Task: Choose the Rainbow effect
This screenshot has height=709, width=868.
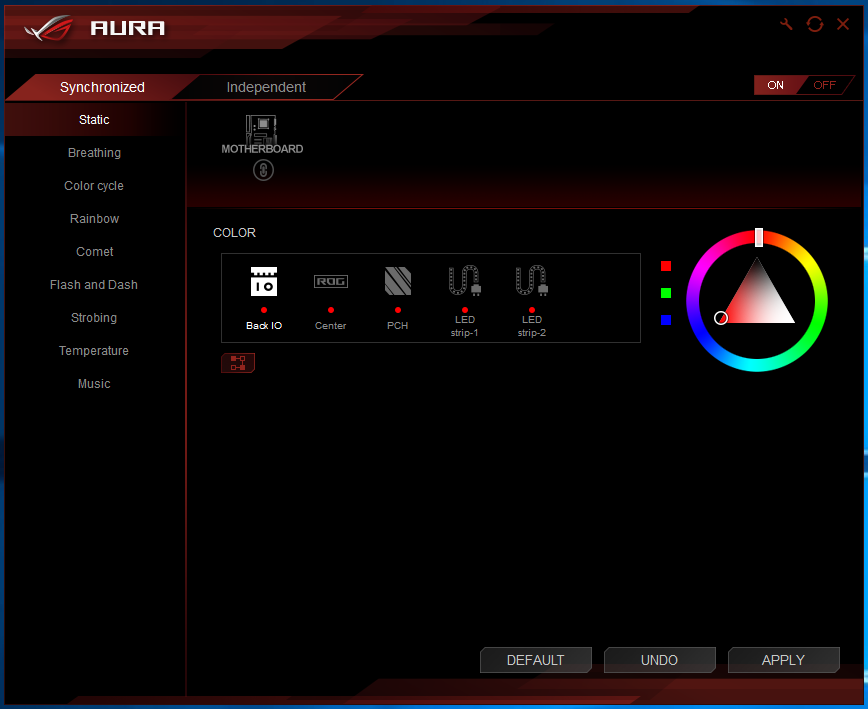Action: tap(94, 219)
